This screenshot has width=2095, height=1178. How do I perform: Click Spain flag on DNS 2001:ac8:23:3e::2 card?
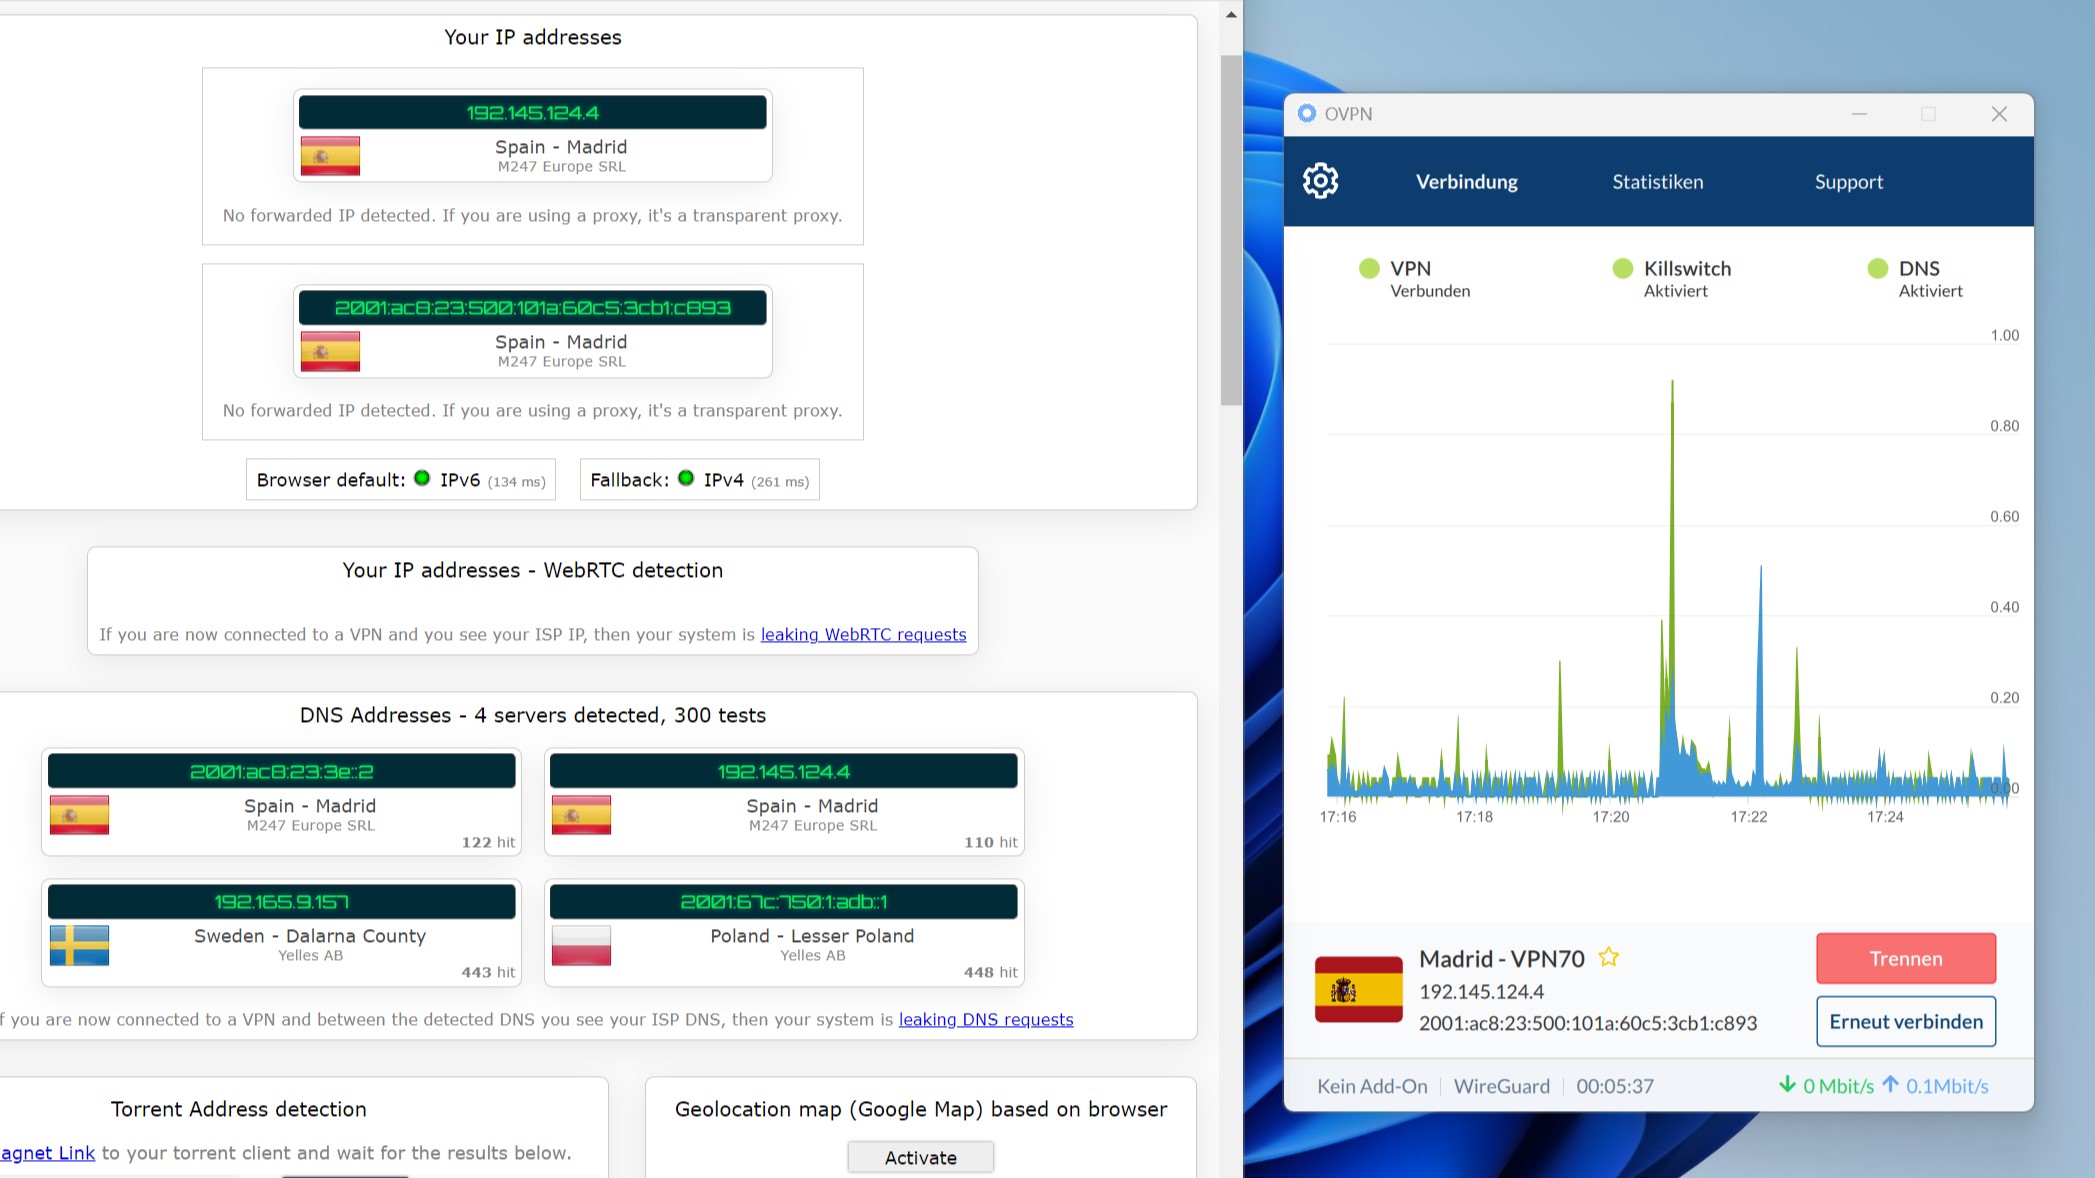pos(79,815)
